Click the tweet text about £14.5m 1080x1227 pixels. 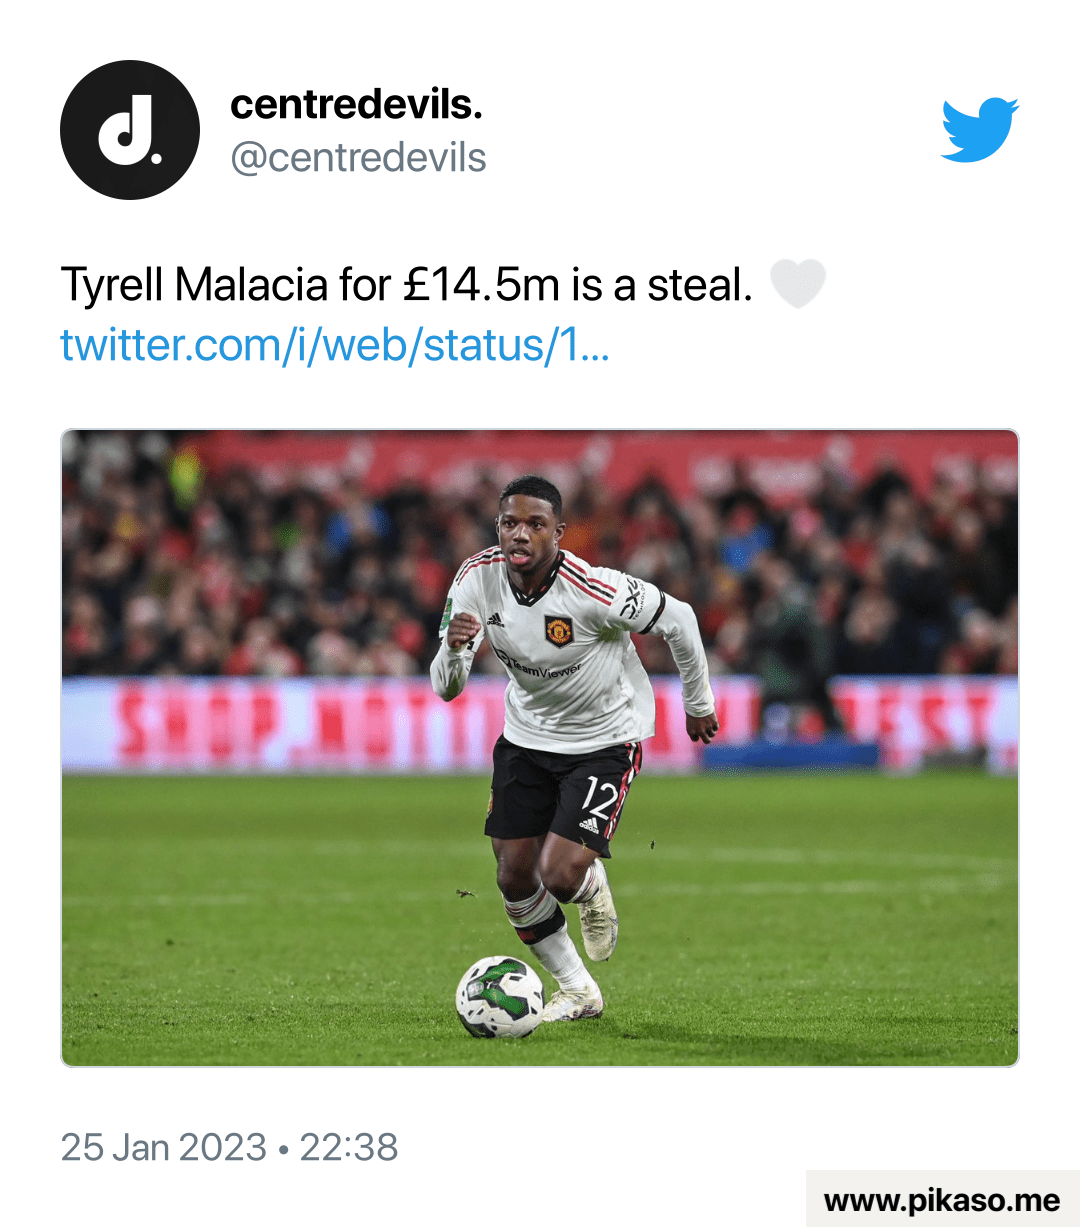point(406,285)
